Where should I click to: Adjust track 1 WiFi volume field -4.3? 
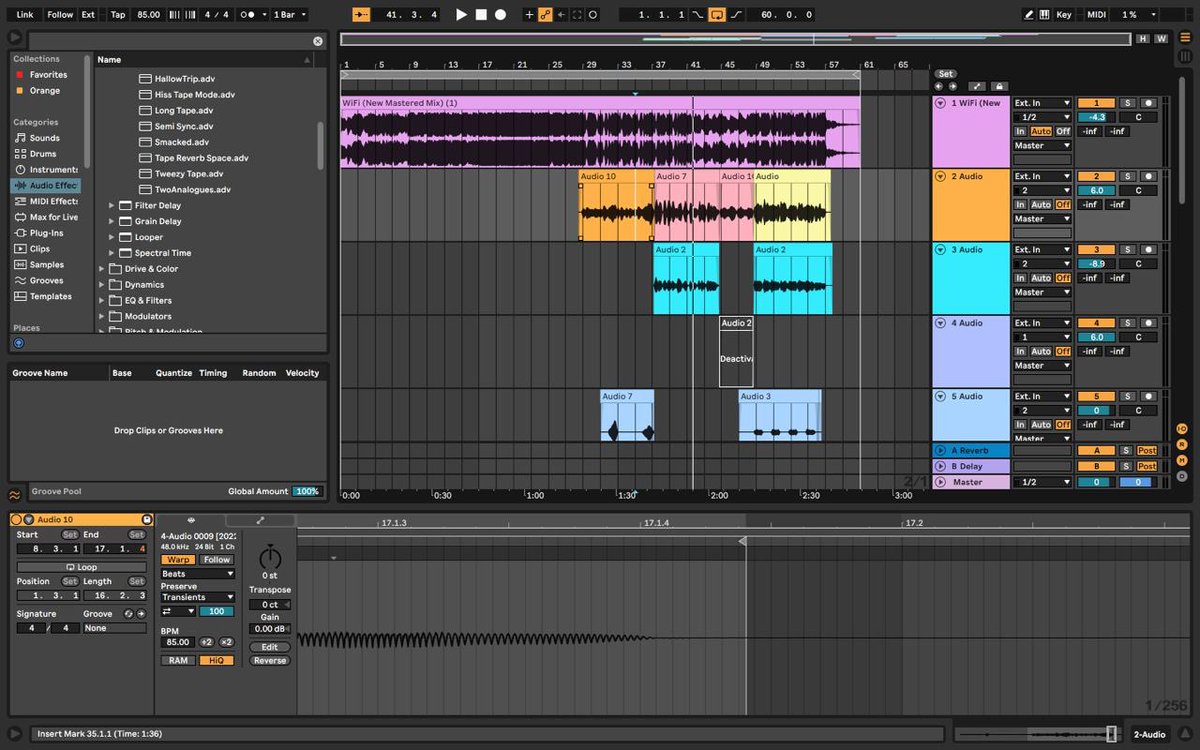(1096, 117)
